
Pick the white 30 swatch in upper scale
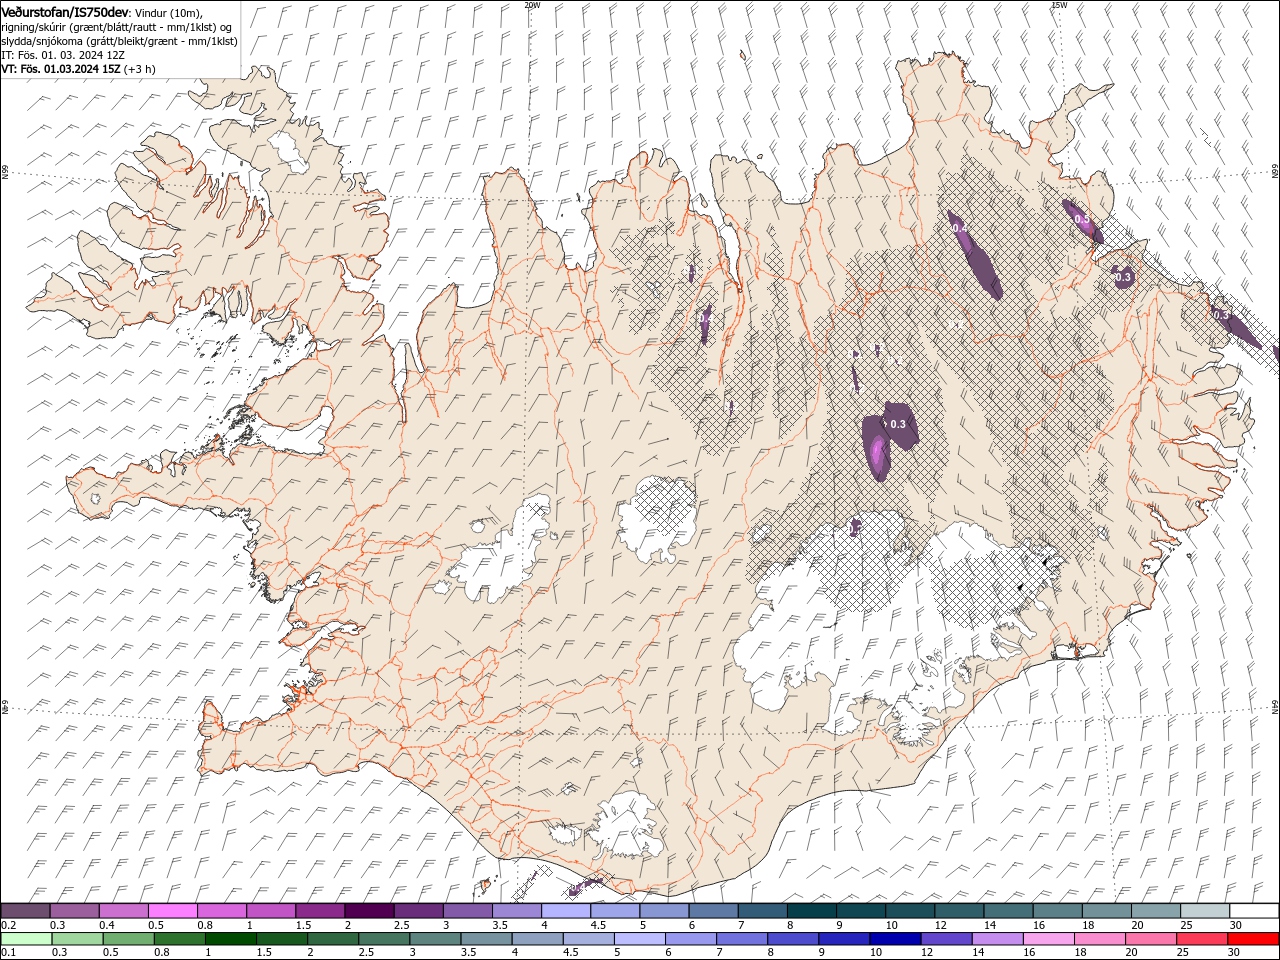[x=1254, y=910]
